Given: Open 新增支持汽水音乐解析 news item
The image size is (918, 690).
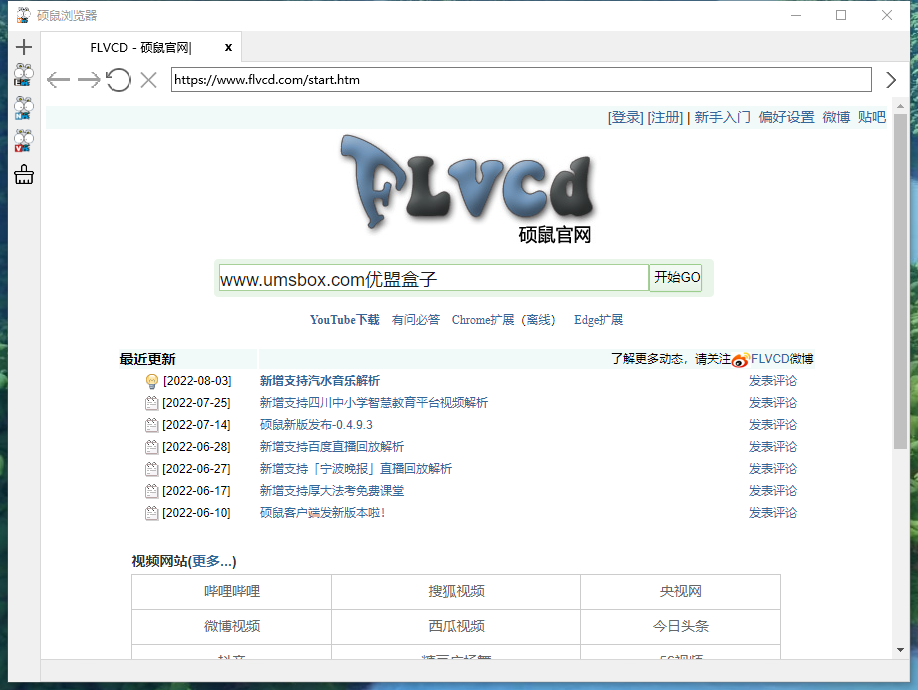Looking at the screenshot, I should (x=320, y=381).
